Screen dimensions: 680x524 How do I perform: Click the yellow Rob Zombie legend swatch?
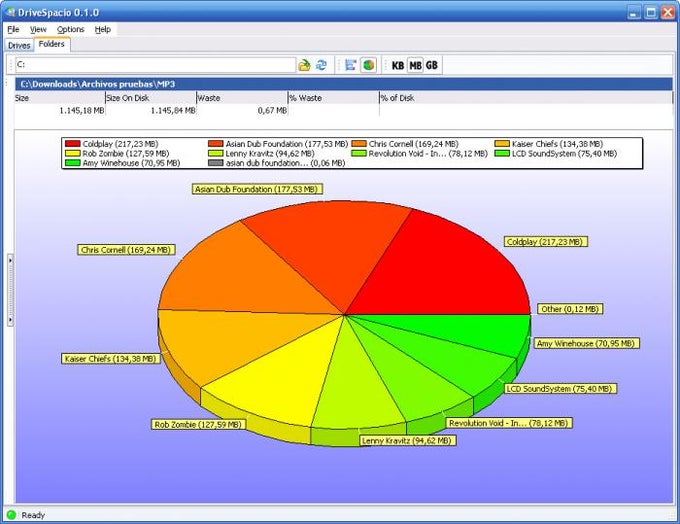click(x=72, y=153)
